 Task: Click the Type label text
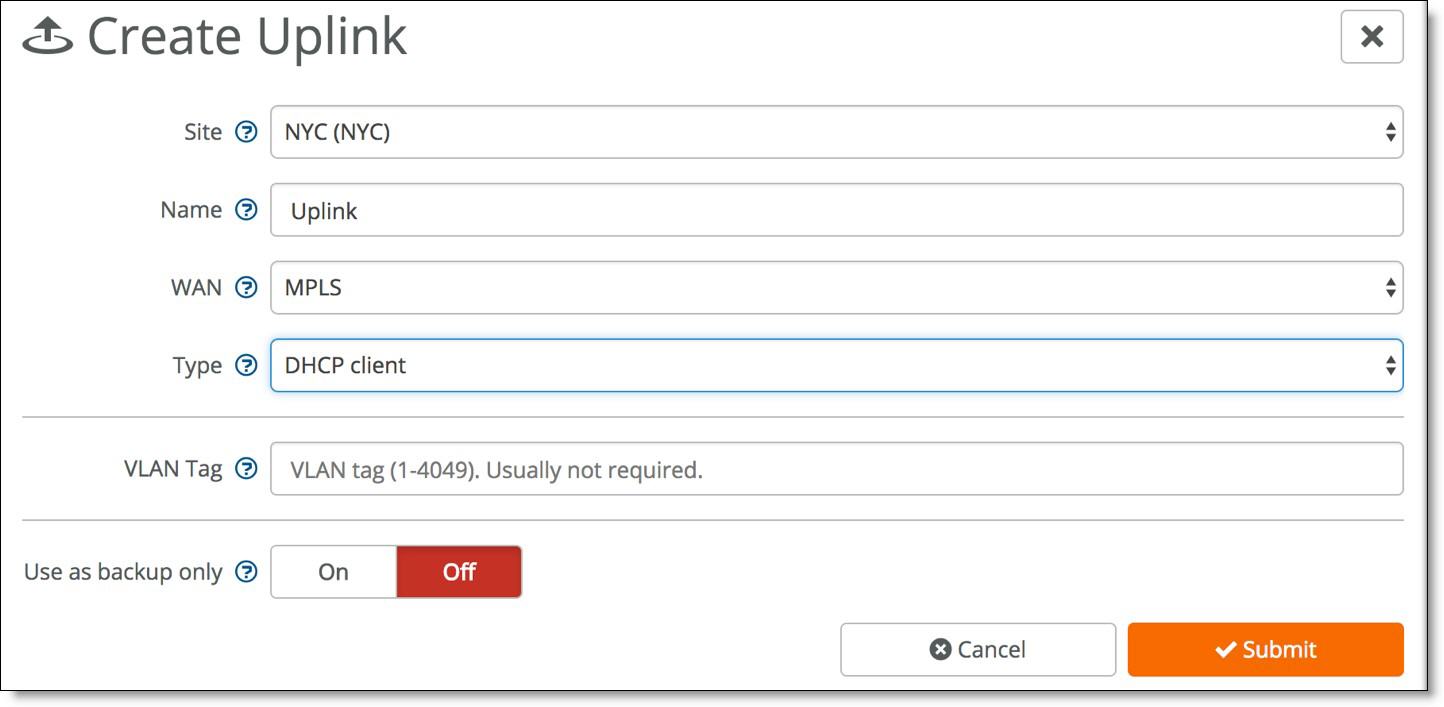pos(197,366)
